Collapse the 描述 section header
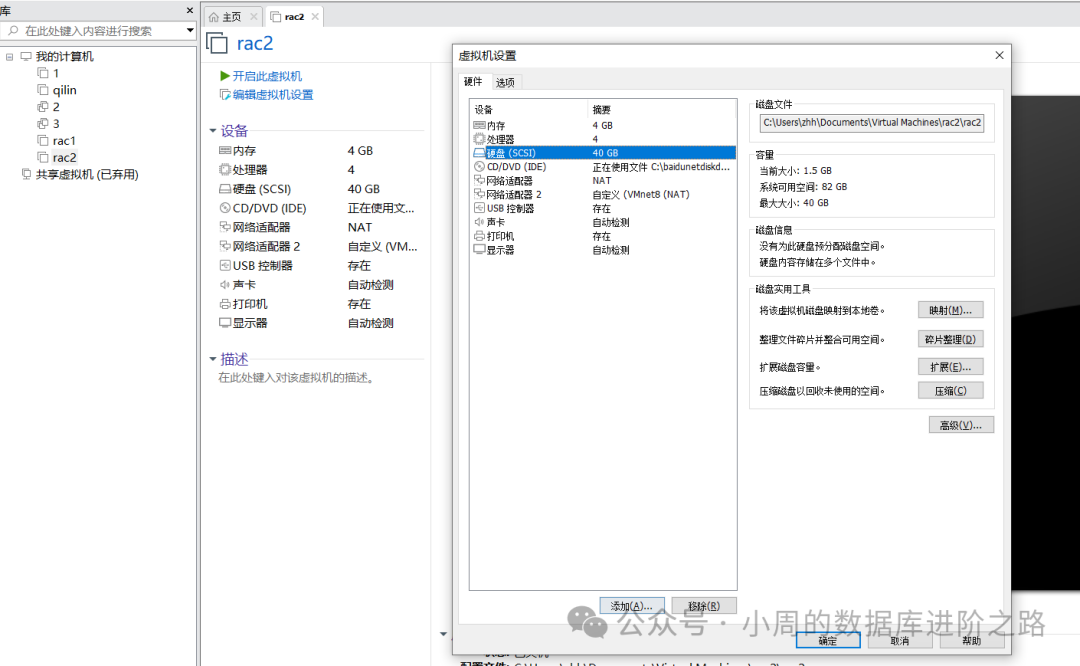This screenshot has width=1080, height=666. pyautogui.click(x=213, y=359)
